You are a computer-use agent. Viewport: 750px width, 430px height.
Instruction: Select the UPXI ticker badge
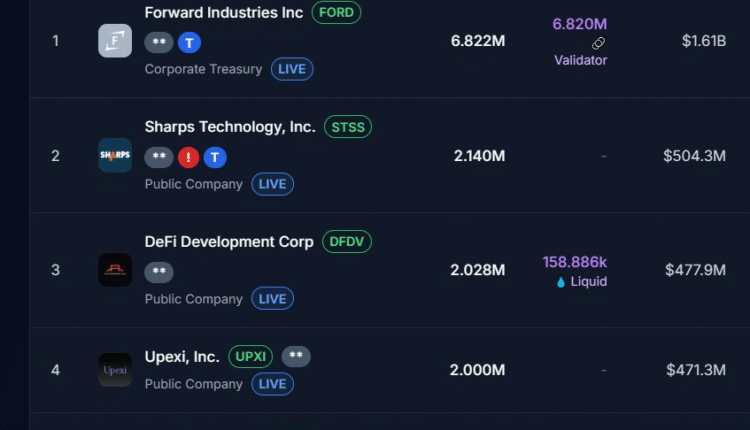tap(250, 356)
